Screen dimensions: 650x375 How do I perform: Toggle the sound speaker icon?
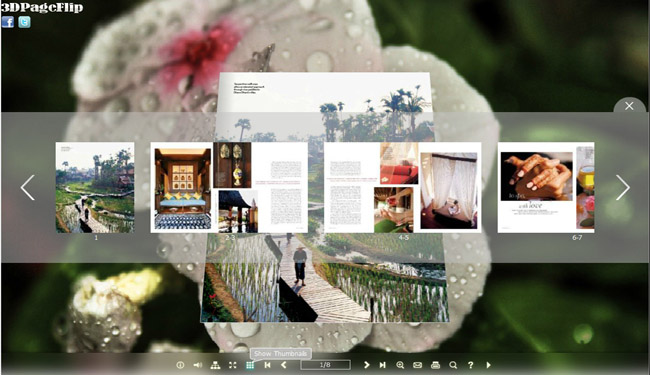(x=198, y=365)
